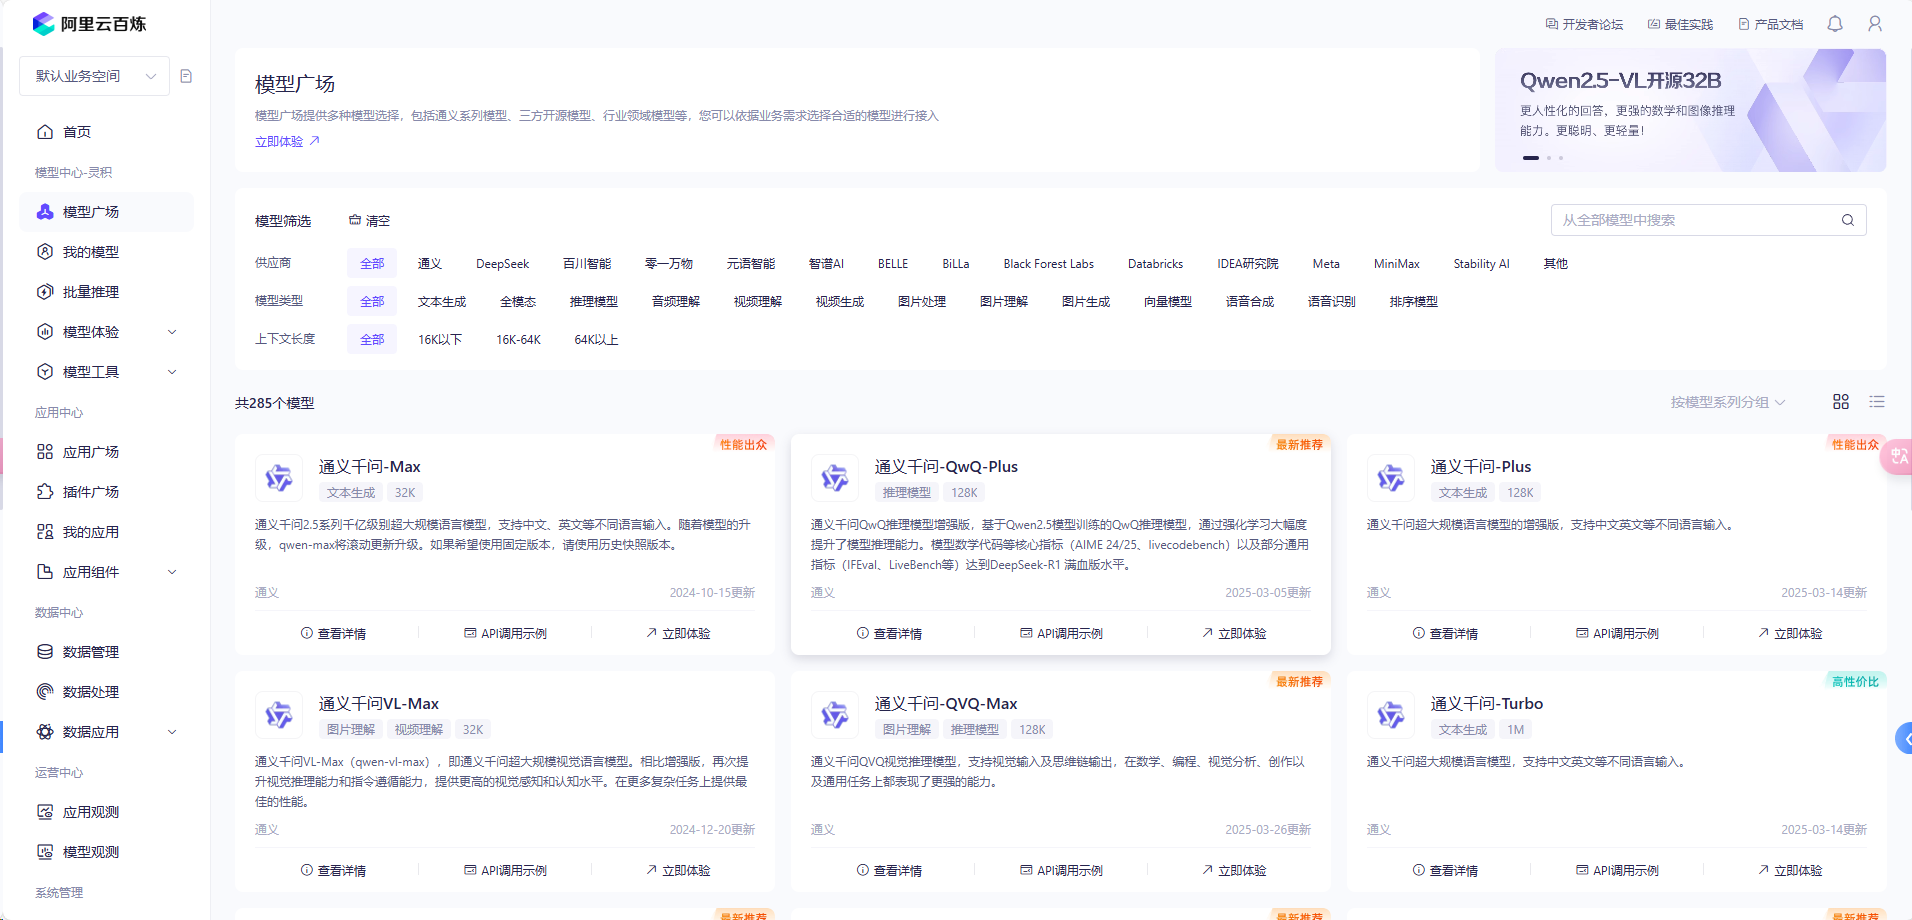1912x920 pixels.
Task: Click the model search input field
Action: pos(1708,220)
